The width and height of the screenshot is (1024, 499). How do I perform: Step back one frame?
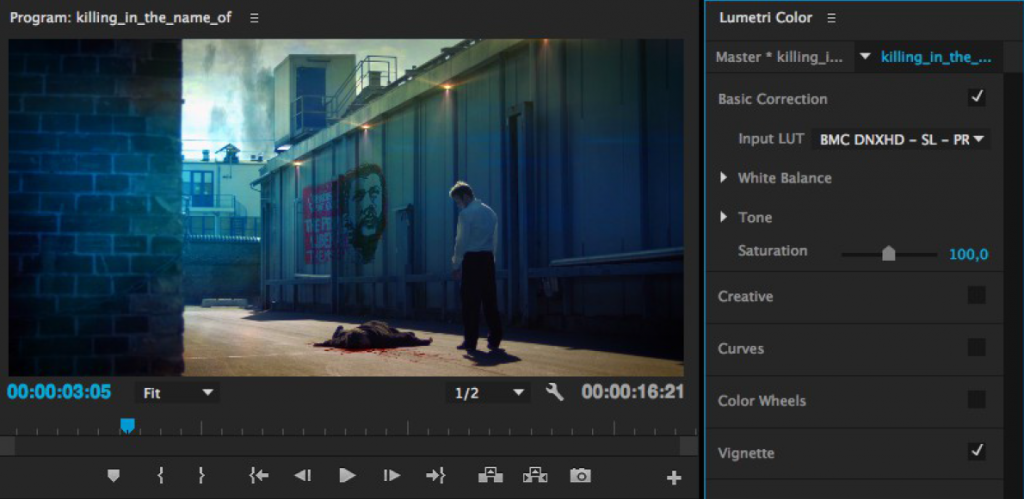pyautogui.click(x=302, y=475)
